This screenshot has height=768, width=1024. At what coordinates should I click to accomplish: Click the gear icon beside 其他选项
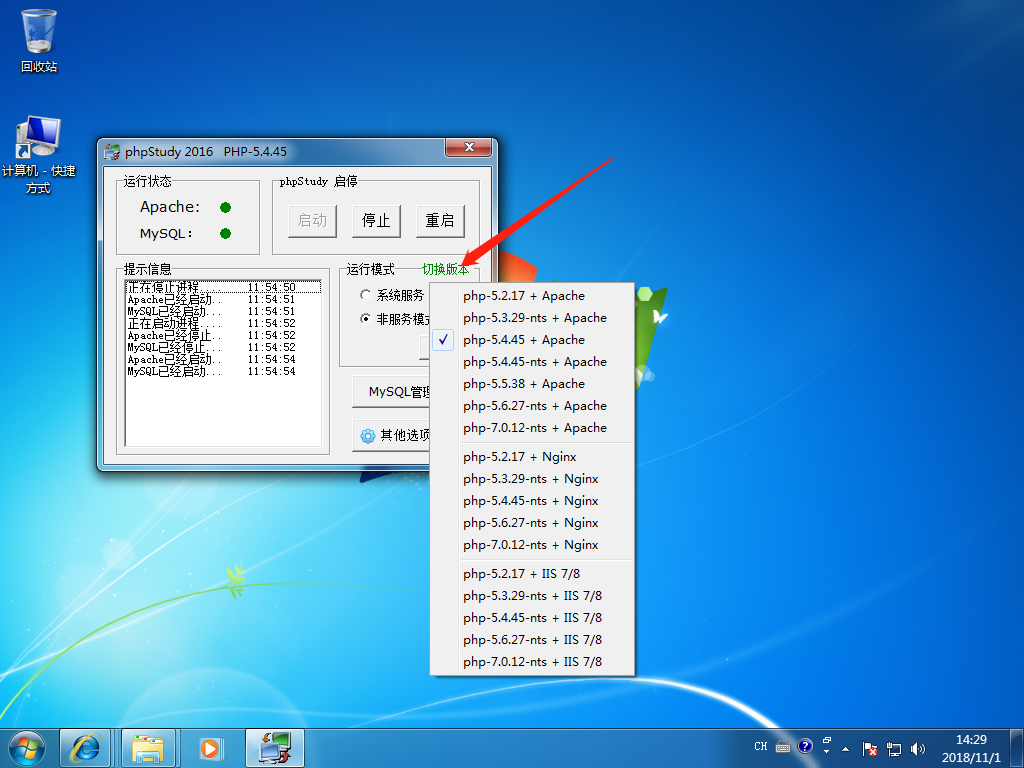click(x=368, y=436)
